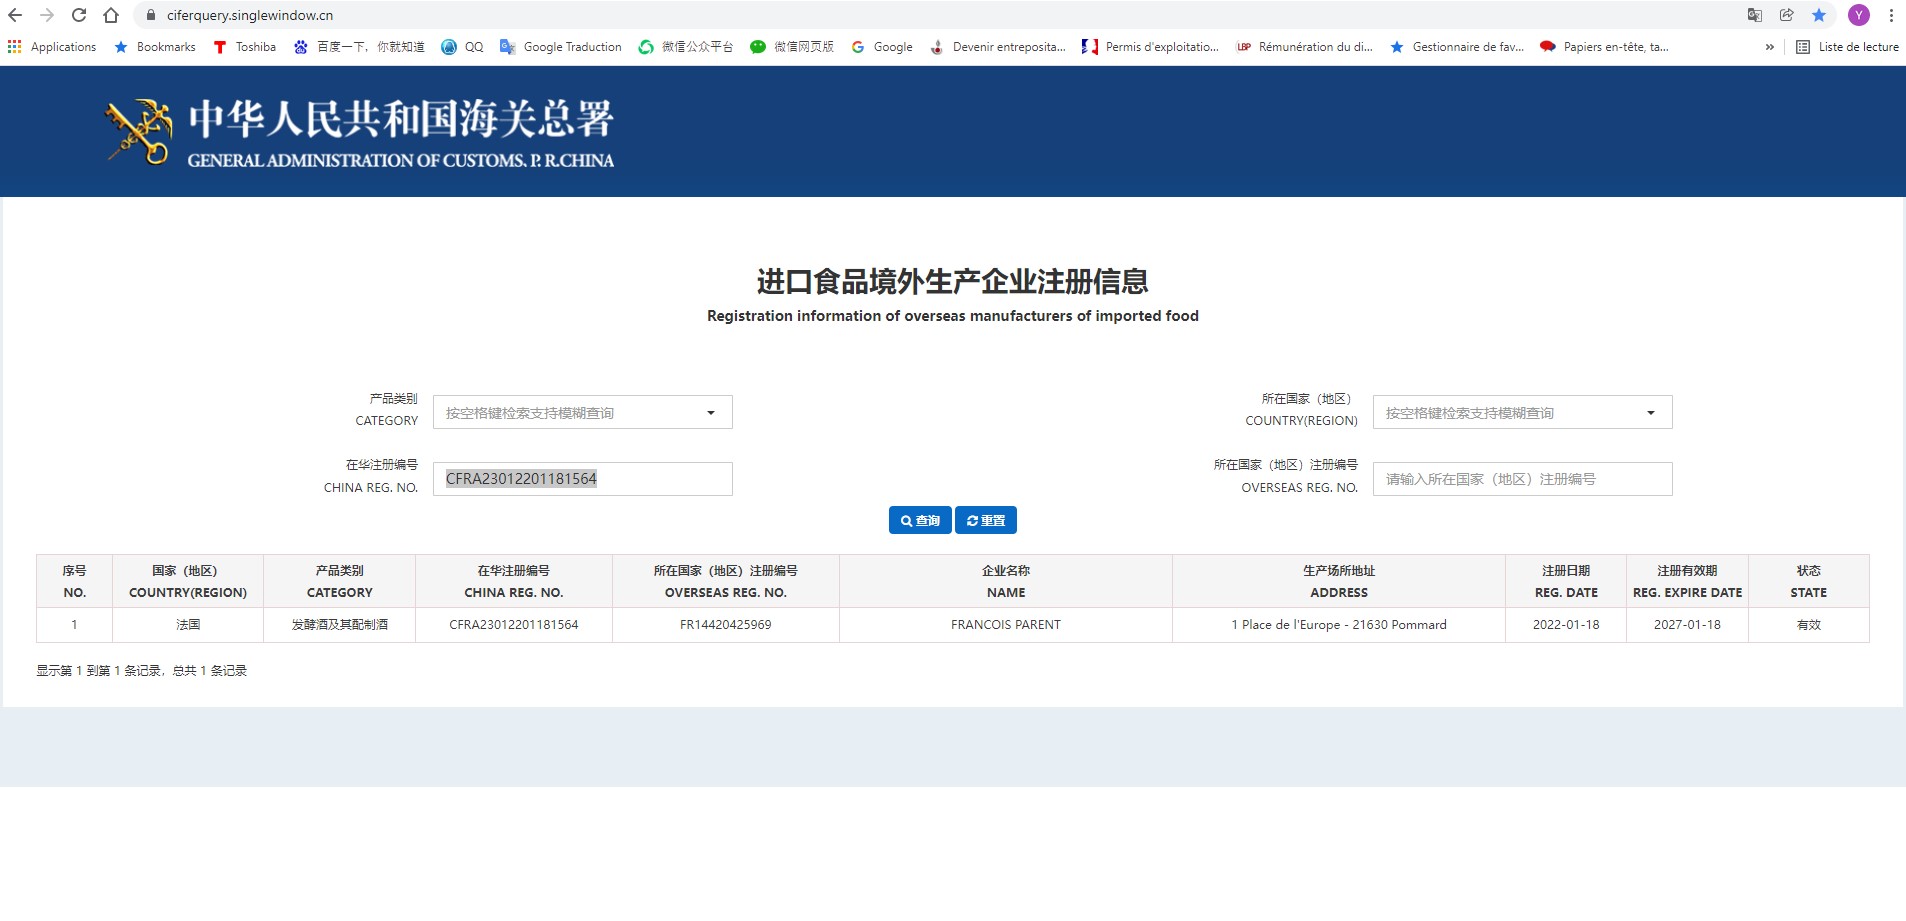The height and width of the screenshot is (921, 1906).
Task: Go to the browser home icon
Action: [111, 15]
